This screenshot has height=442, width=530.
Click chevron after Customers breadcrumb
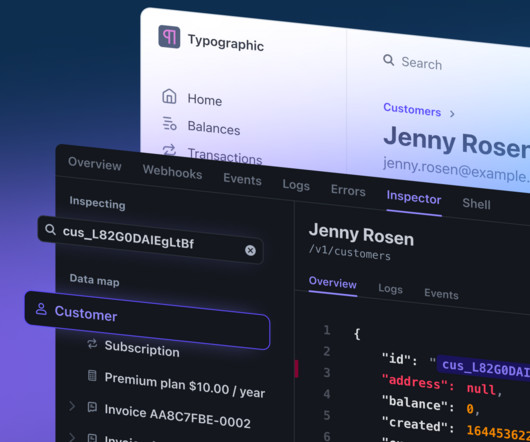pos(452,114)
